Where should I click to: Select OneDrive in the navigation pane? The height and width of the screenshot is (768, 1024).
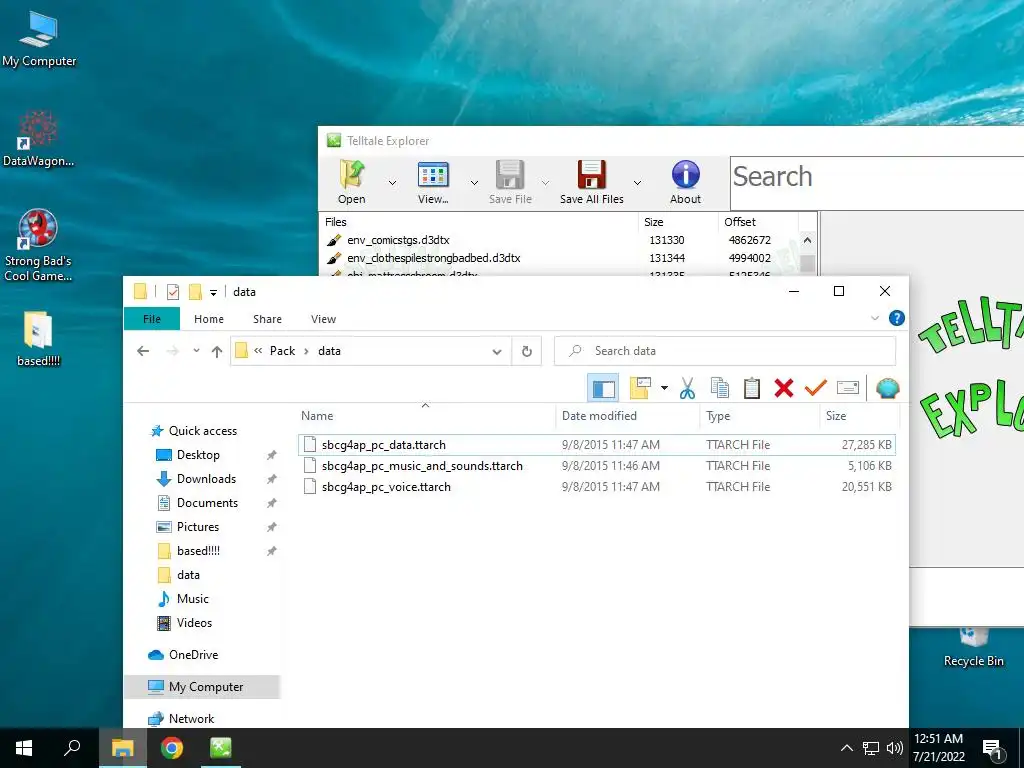(193, 654)
